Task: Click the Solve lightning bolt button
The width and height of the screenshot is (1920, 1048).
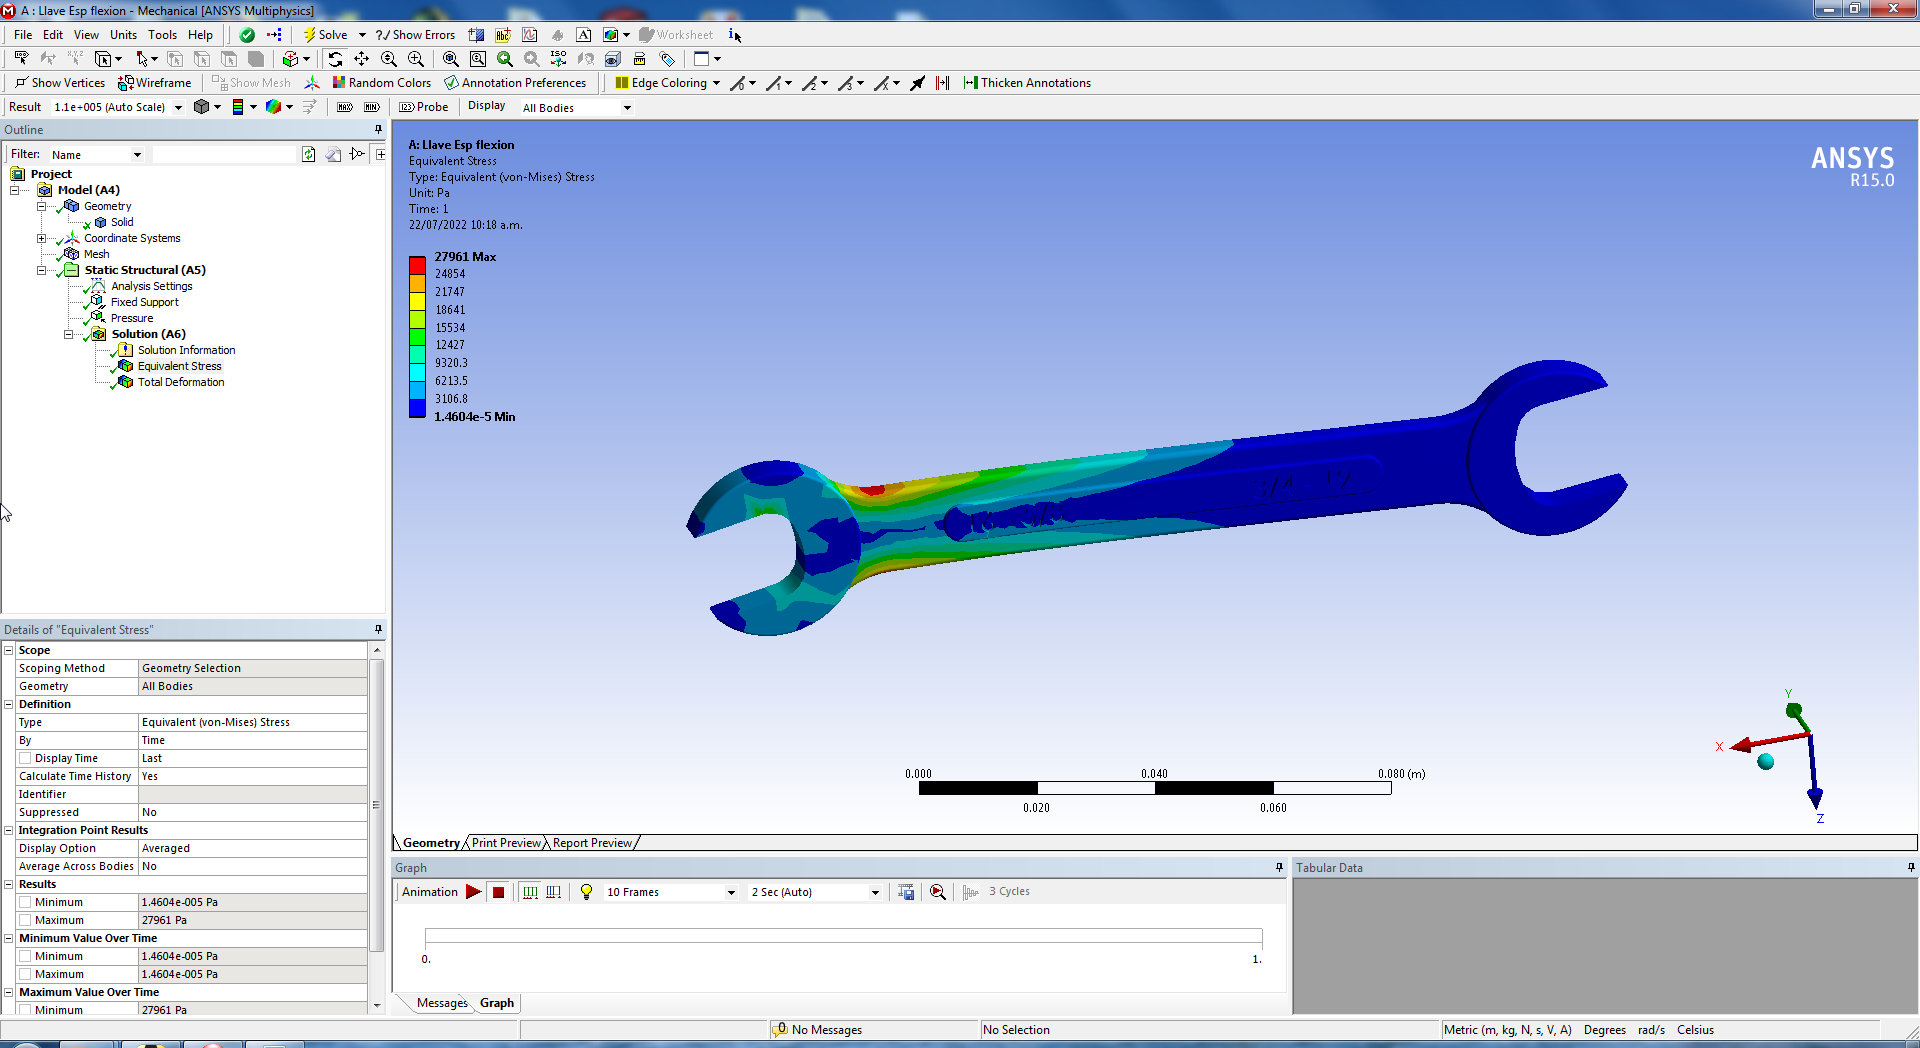Action: pyautogui.click(x=324, y=35)
